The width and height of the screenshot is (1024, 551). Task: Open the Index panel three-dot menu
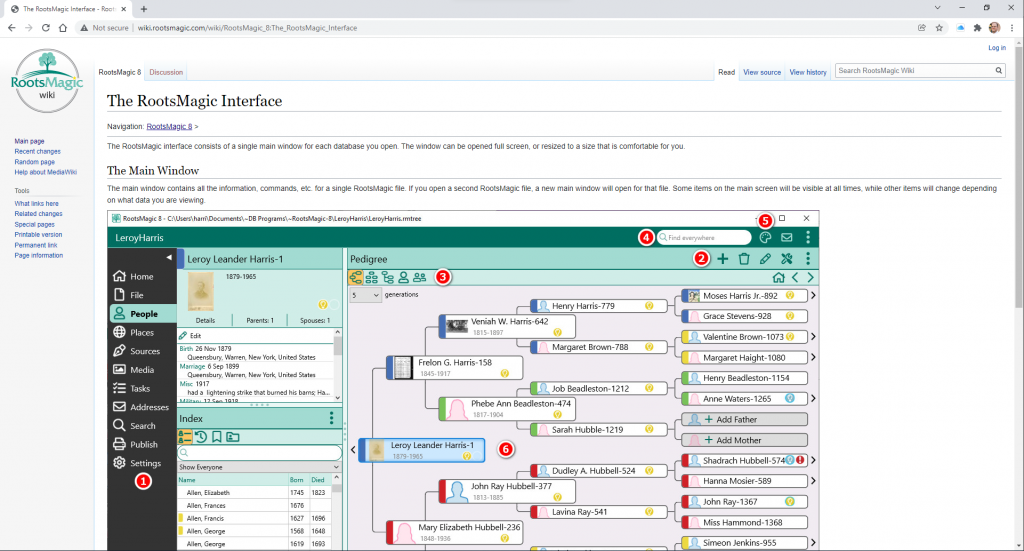point(331,418)
